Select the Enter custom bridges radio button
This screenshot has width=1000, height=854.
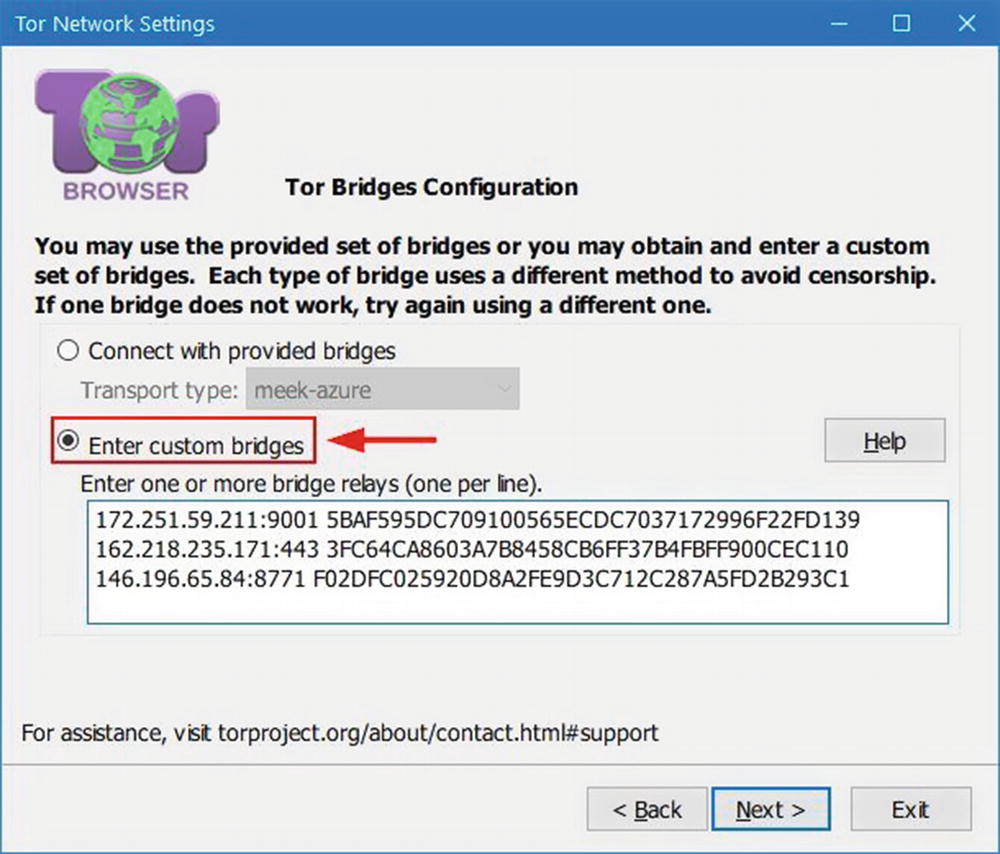tap(68, 440)
